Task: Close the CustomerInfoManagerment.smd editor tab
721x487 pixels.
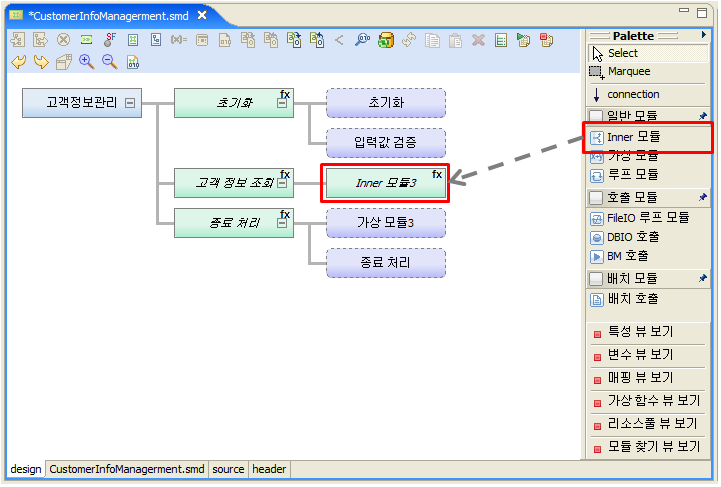Action: [202, 16]
